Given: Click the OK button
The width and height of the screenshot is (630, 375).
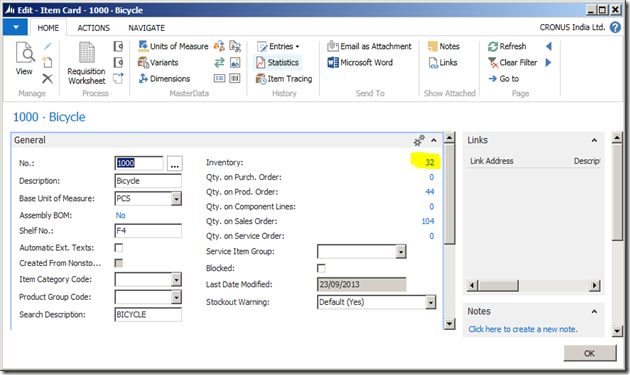Looking at the screenshot, I should coord(589,353).
